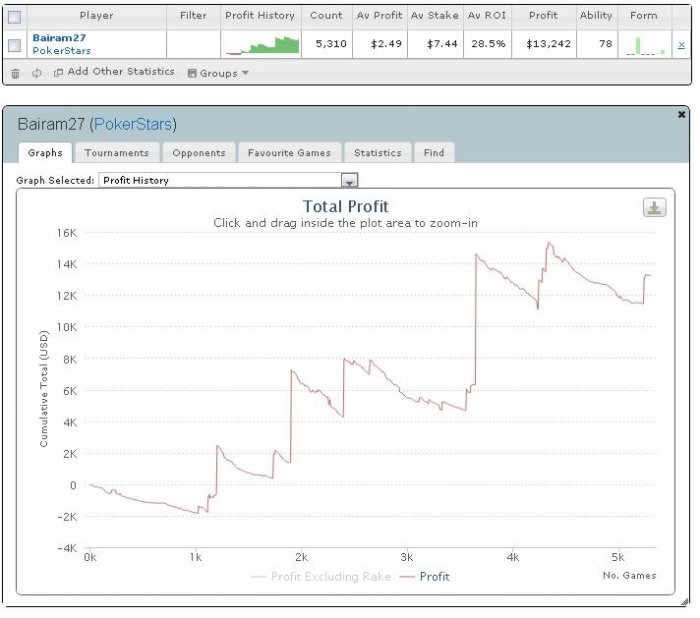The height and width of the screenshot is (618, 700).
Task: Select the Statistics tab
Action: click(378, 153)
